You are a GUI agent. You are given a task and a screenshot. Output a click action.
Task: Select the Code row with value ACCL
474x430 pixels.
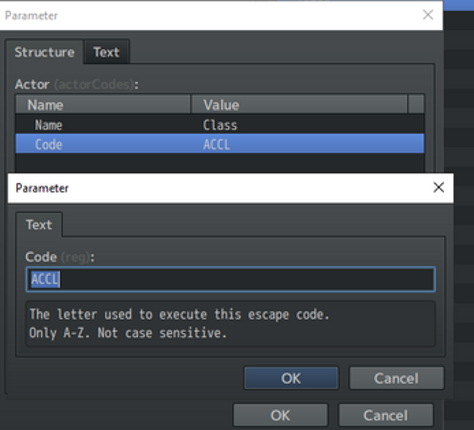coord(220,144)
